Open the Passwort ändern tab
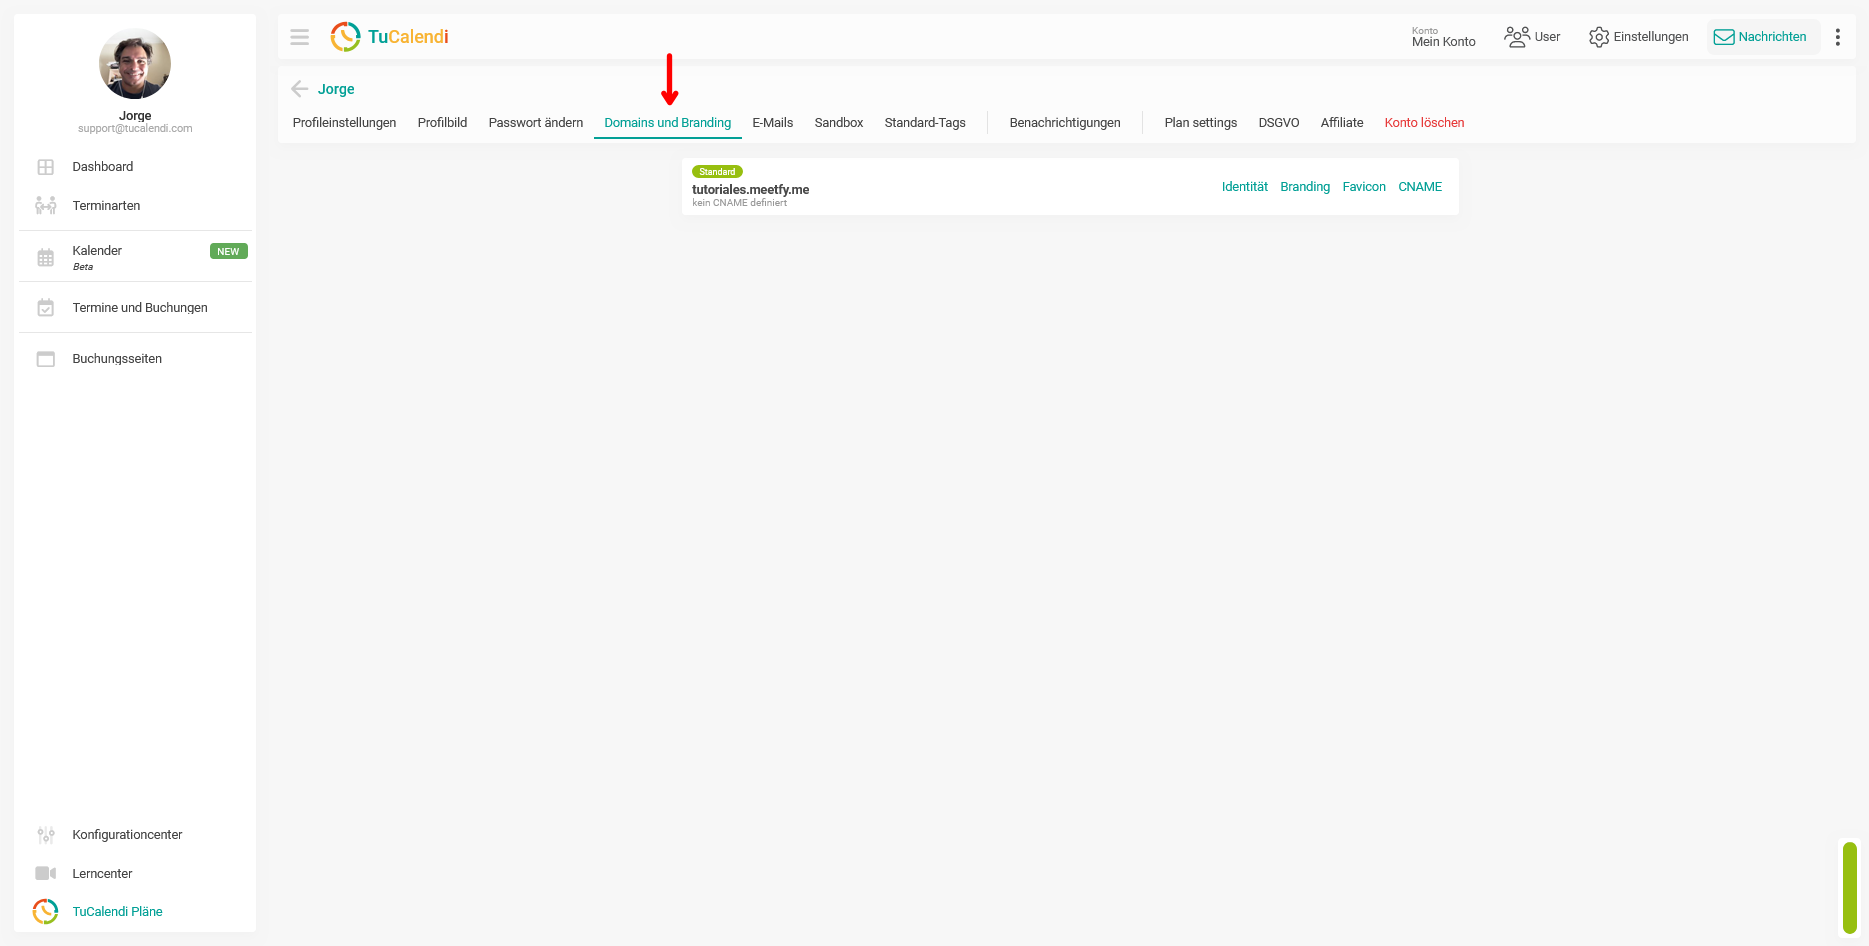1869x946 pixels. point(536,123)
